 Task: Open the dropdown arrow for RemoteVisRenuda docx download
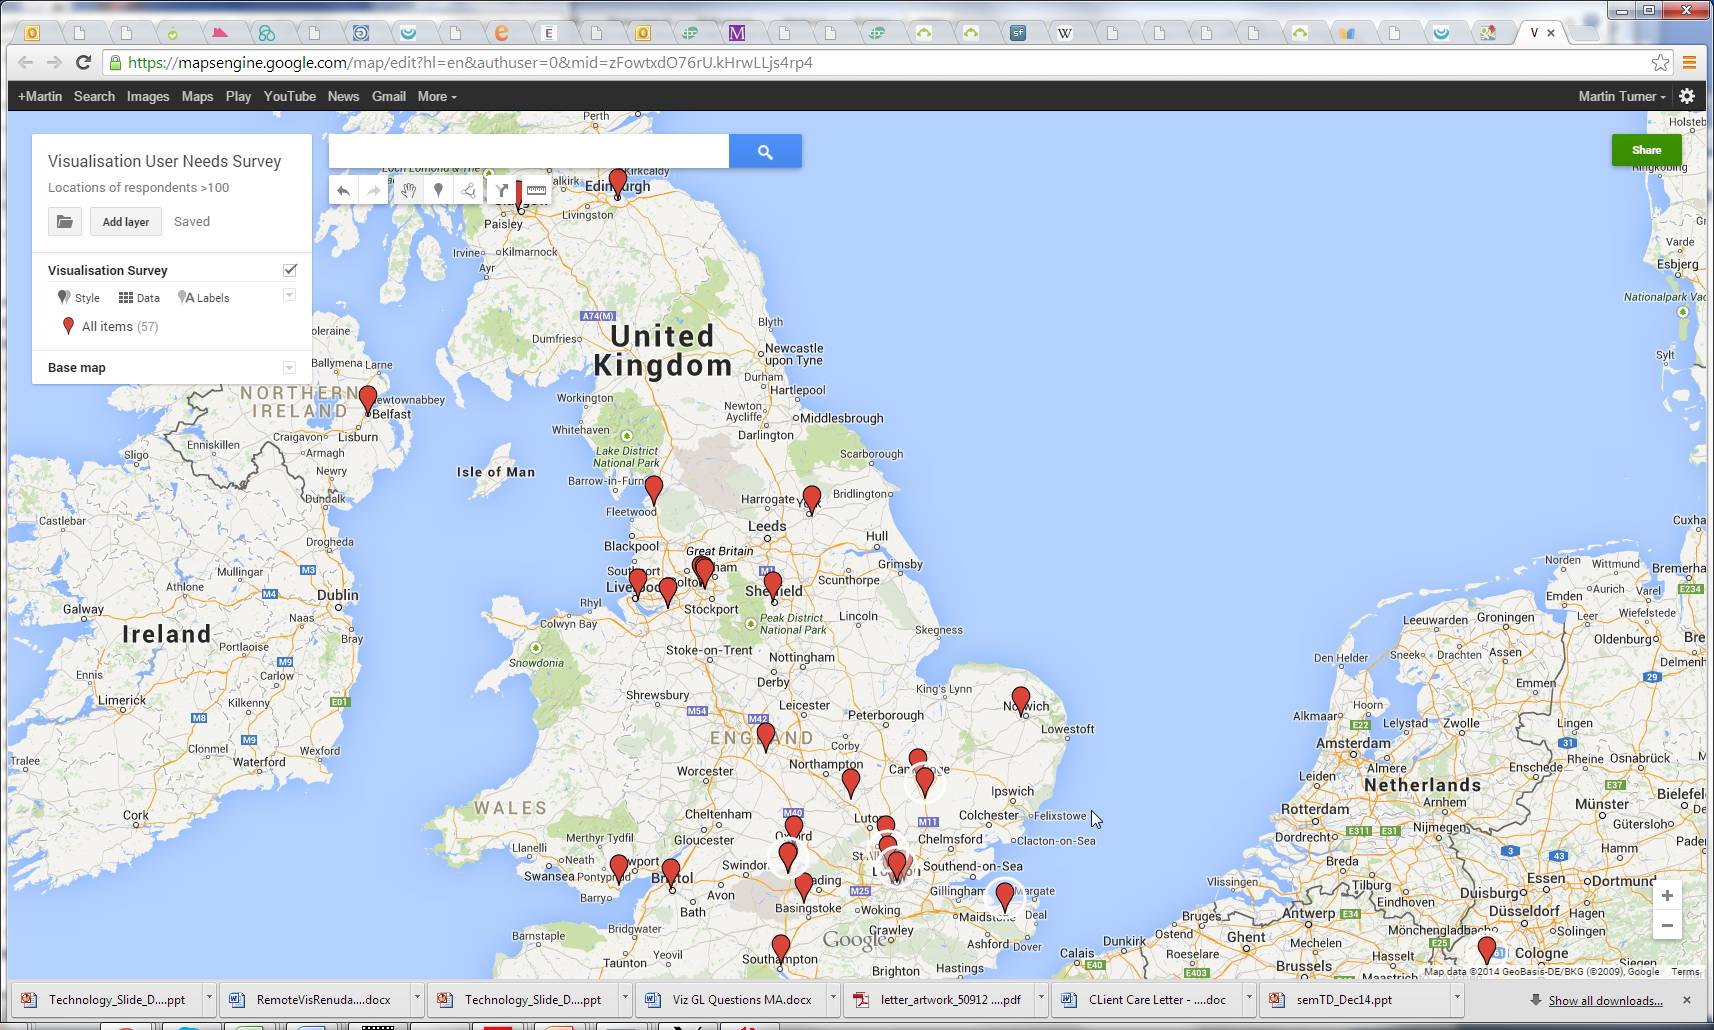click(417, 998)
